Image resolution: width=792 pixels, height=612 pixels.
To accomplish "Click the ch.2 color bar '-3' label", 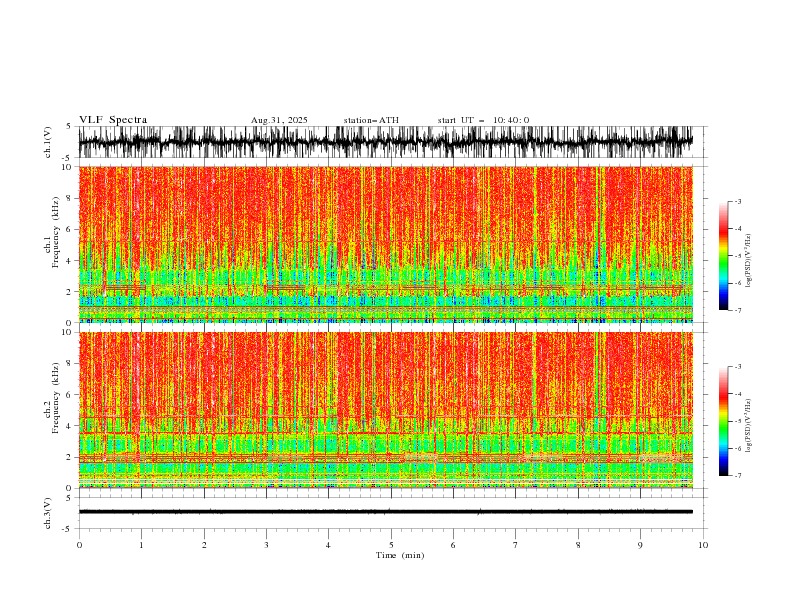I will [738, 367].
